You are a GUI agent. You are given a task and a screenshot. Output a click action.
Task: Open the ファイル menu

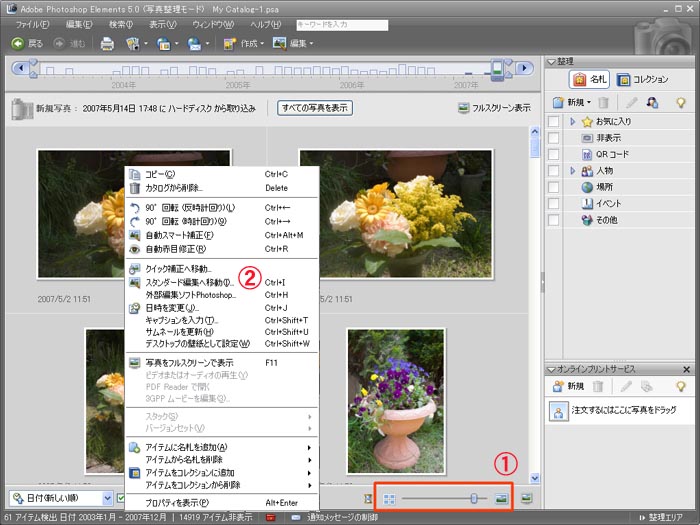pos(32,25)
